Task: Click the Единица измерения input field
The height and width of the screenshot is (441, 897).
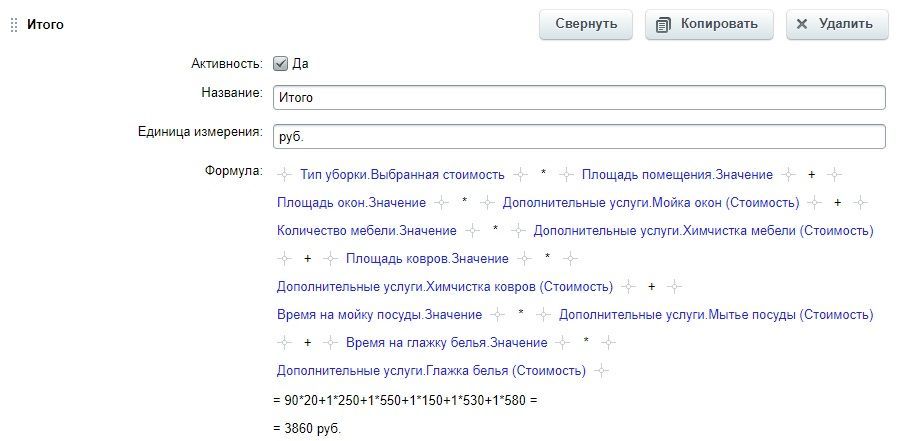Action: [580, 137]
